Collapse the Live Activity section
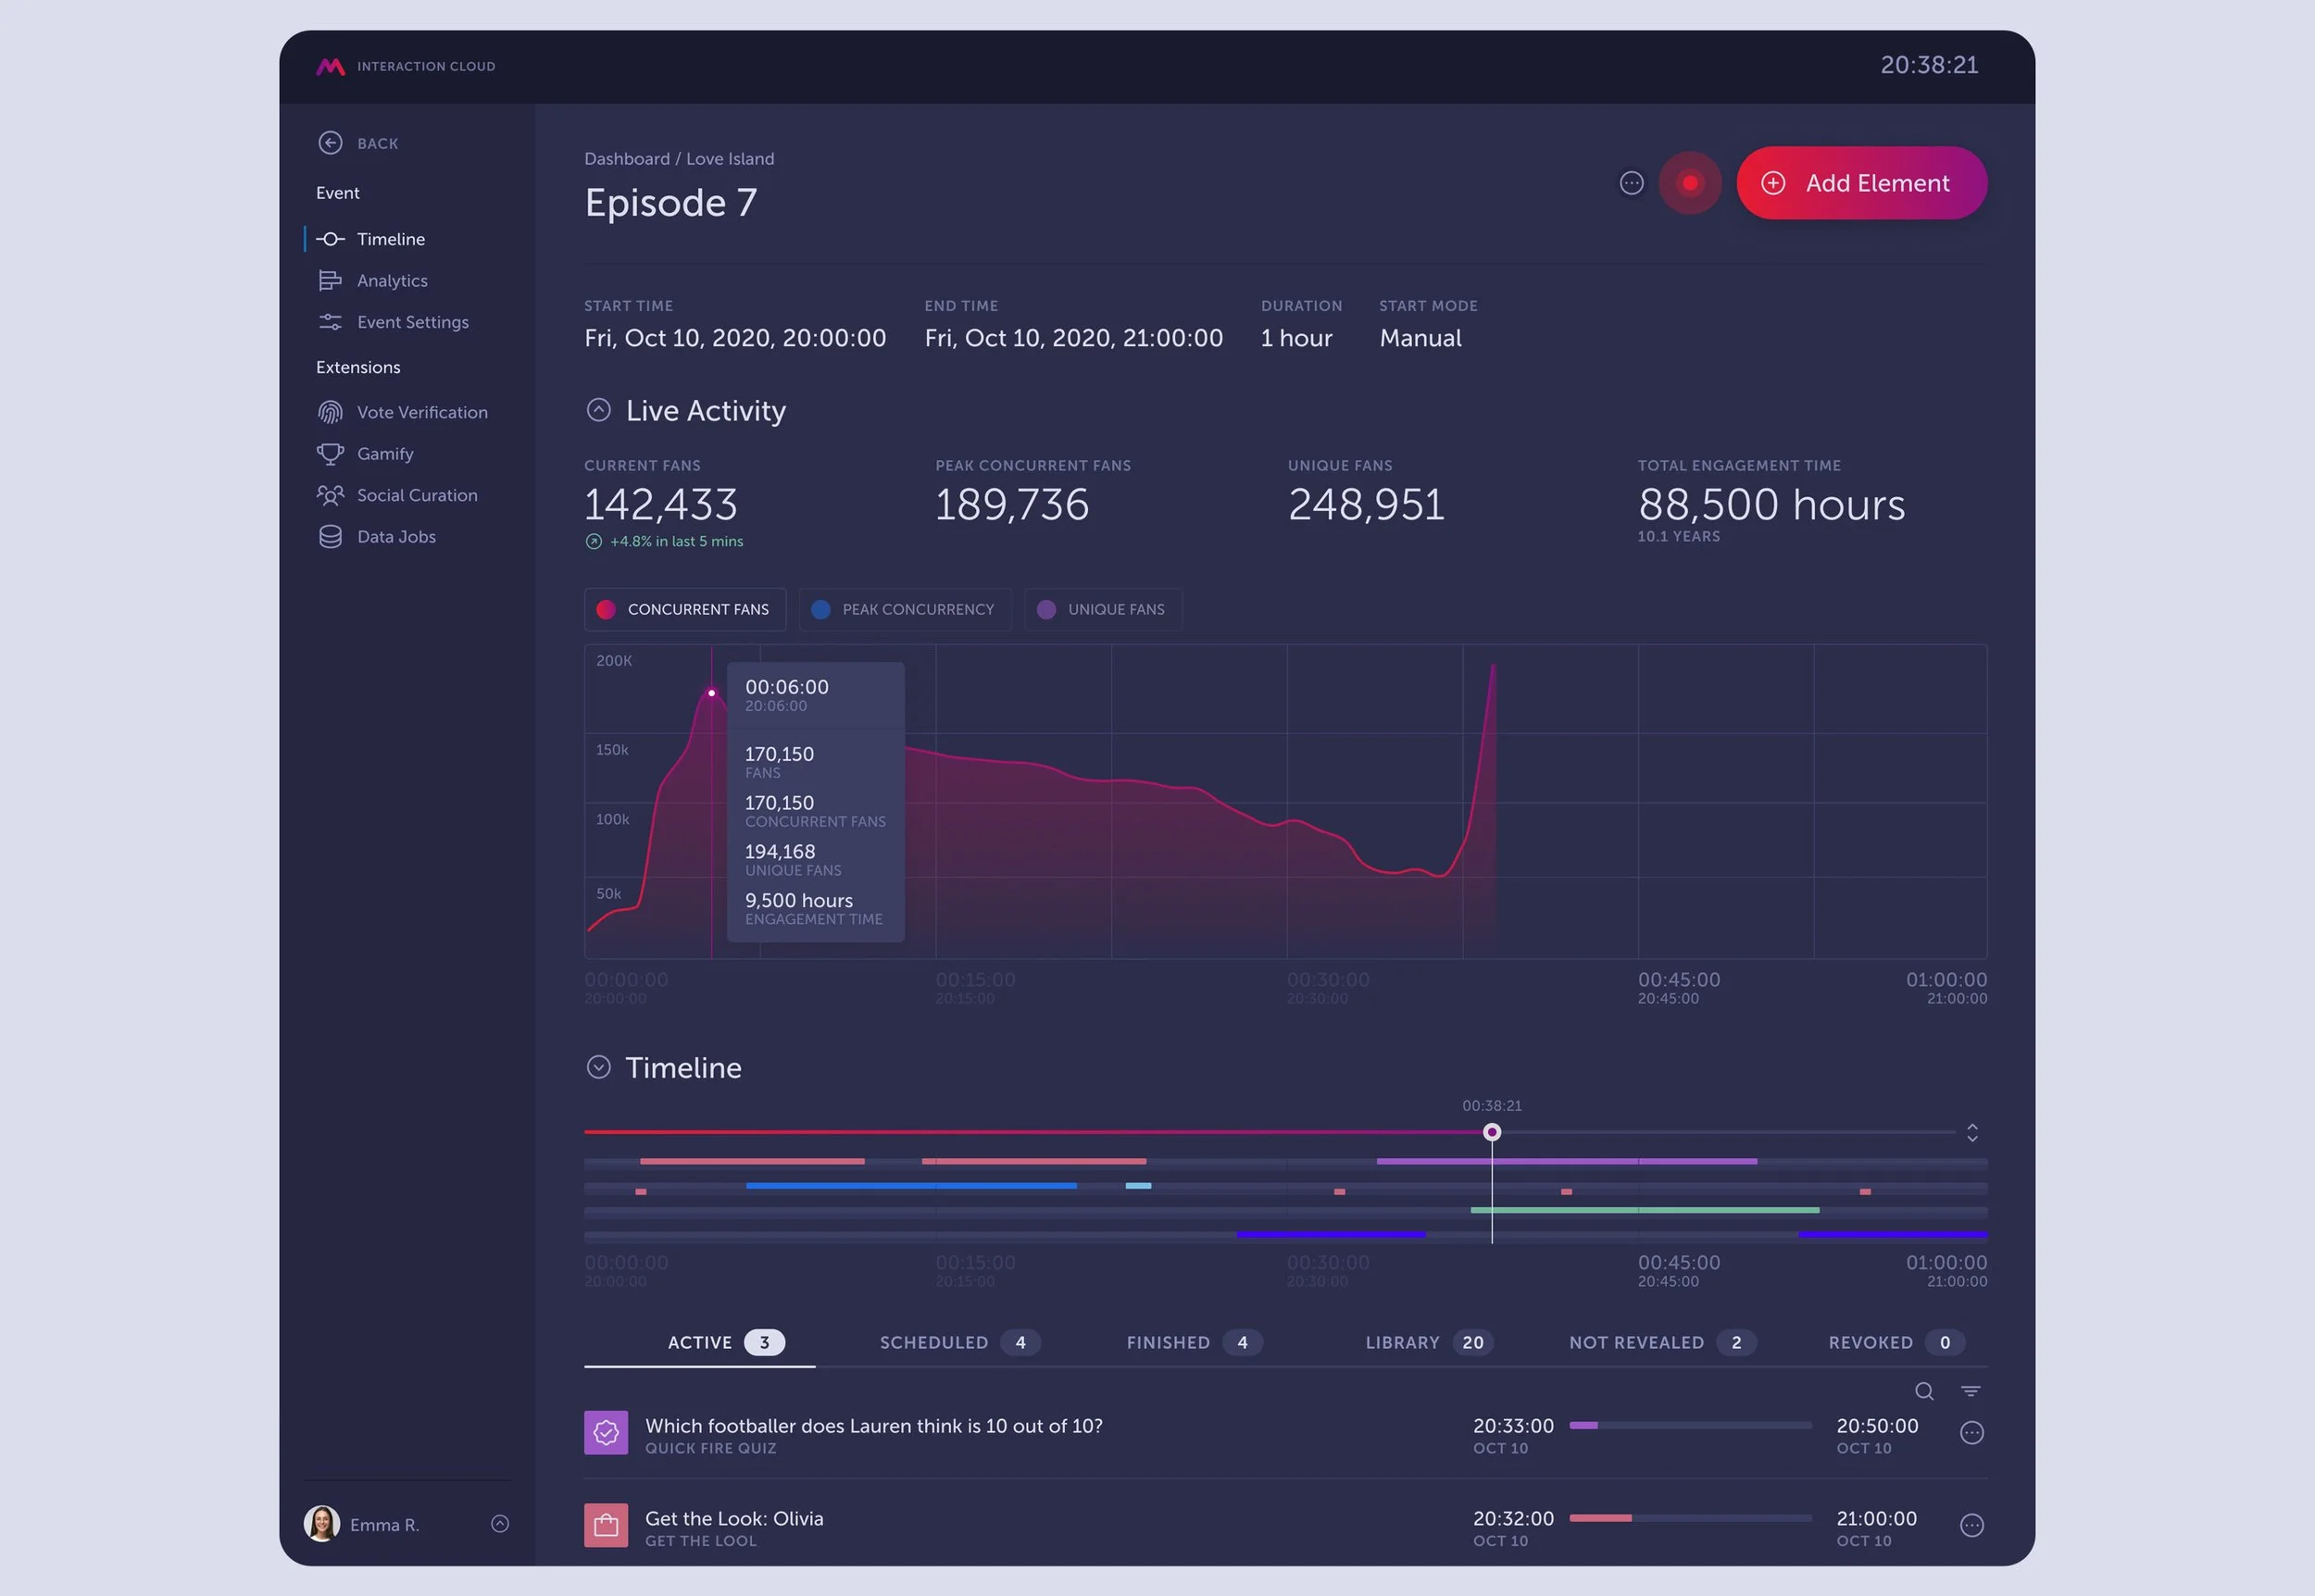 (x=598, y=410)
